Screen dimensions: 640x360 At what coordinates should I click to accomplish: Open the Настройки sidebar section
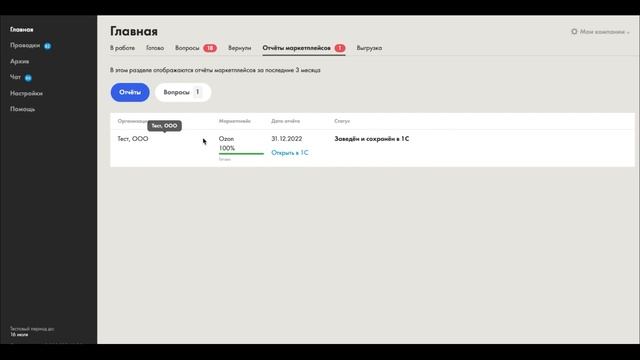(26, 93)
